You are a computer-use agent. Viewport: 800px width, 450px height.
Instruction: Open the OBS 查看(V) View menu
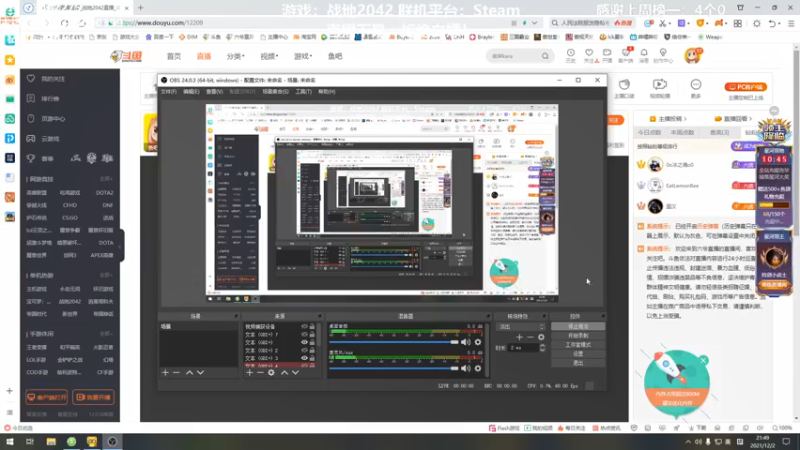click(214, 92)
